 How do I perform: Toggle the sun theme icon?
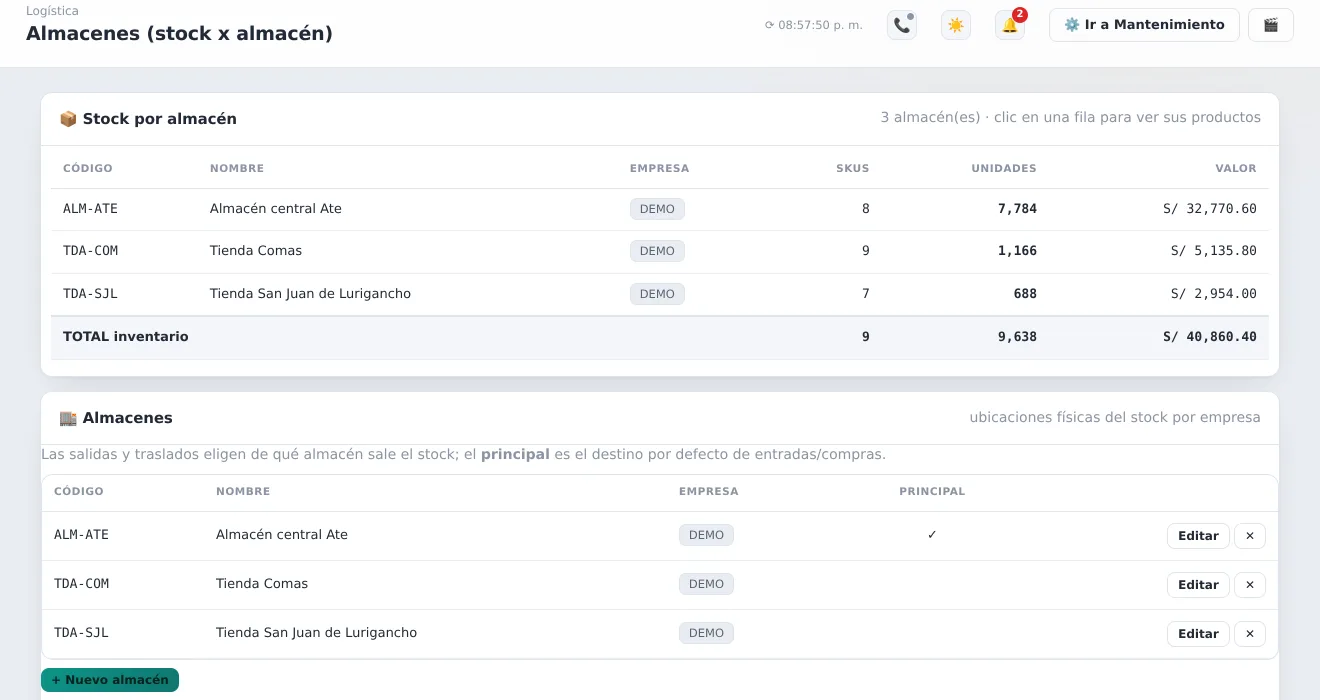point(956,25)
